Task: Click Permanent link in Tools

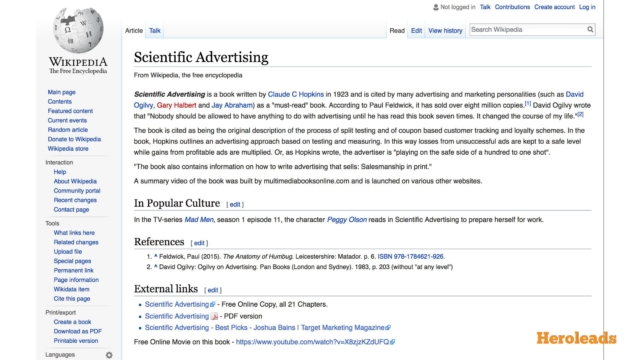Action: pos(73,270)
